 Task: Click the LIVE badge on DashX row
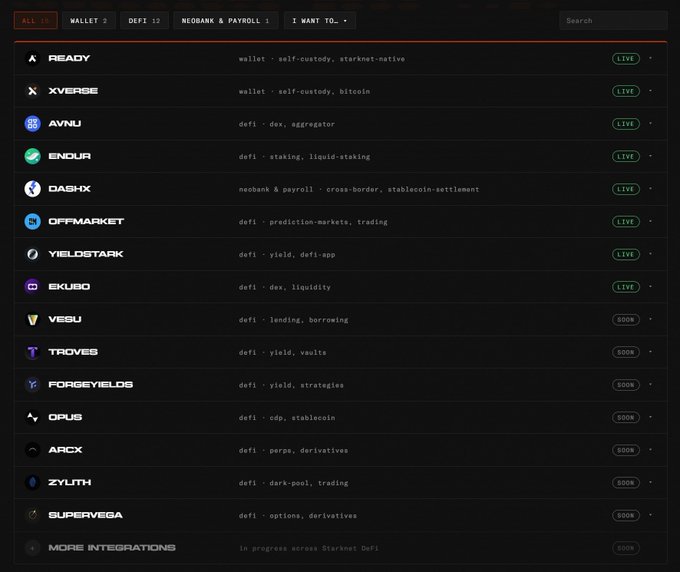(x=625, y=189)
